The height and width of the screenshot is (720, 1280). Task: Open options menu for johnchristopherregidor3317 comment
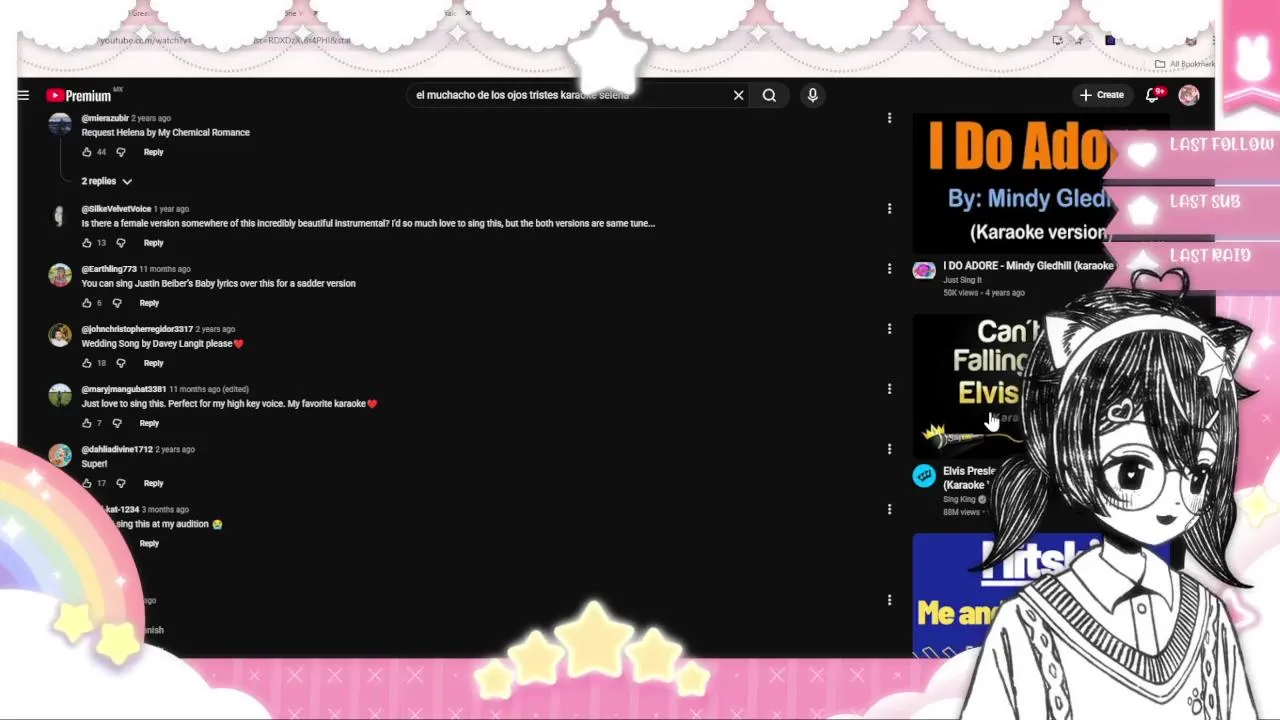pos(889,329)
